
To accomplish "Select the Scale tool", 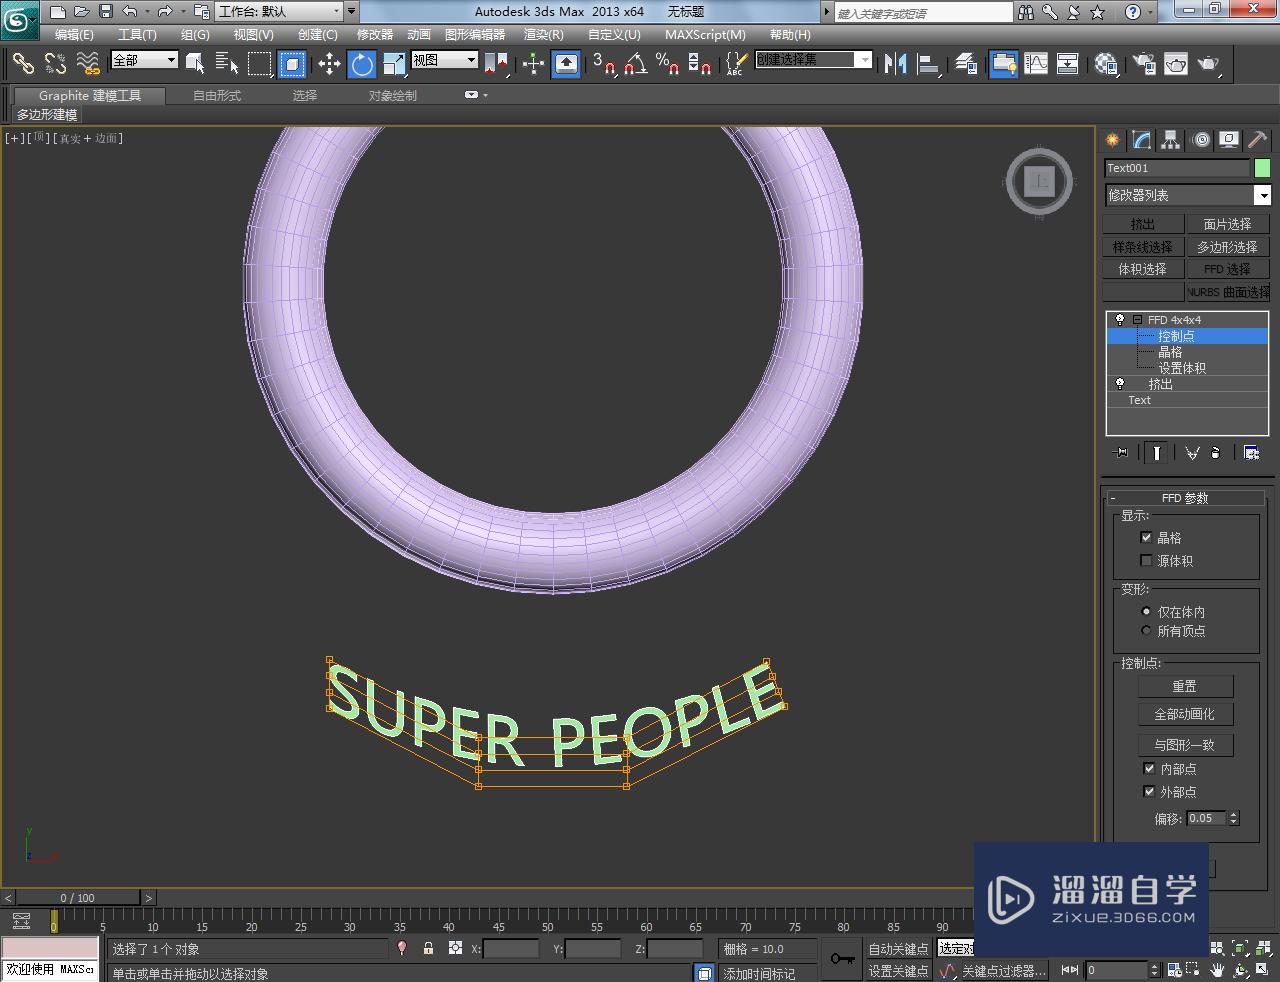I will [x=394, y=64].
